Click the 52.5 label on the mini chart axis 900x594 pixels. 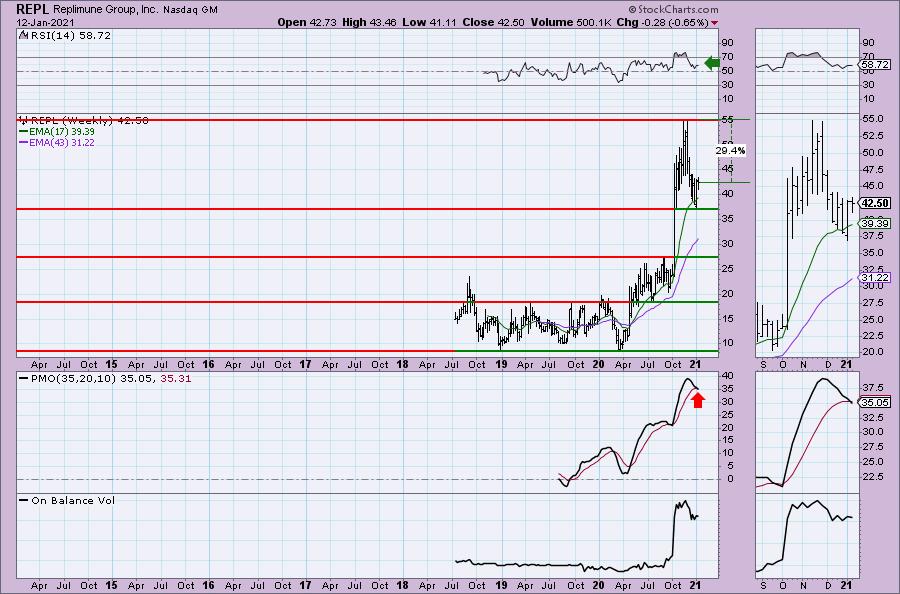tap(872, 135)
